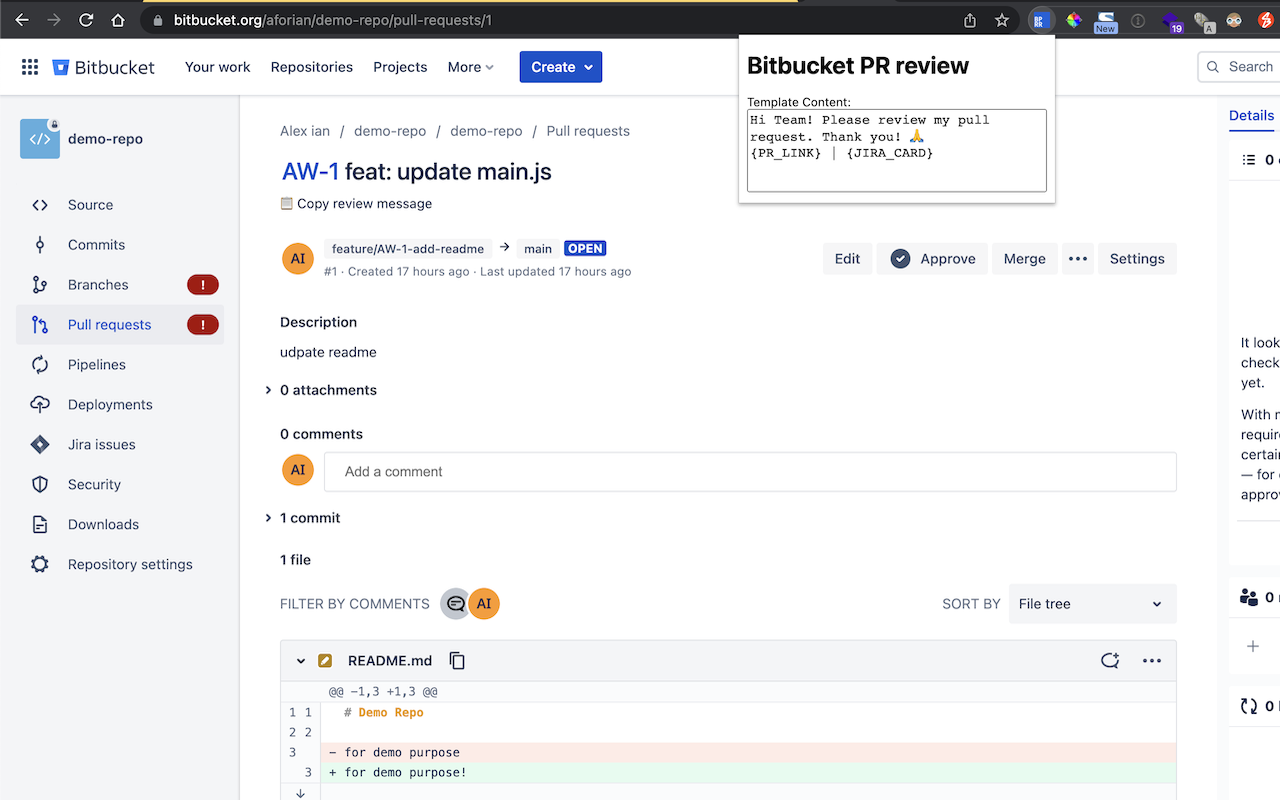Click the pull request author avatar
The height and width of the screenshot is (800, 1280).
point(298,259)
